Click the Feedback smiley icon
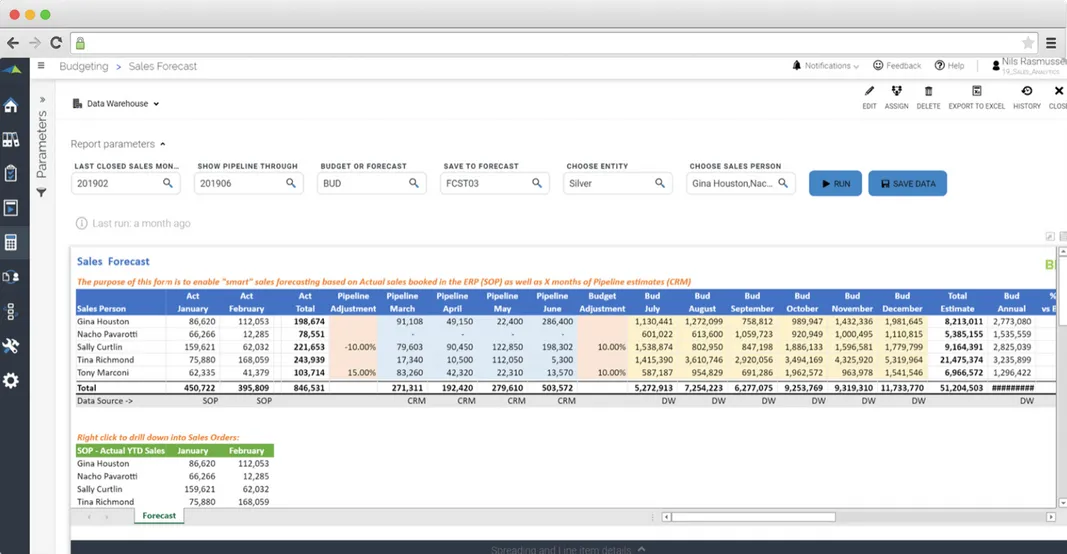The height and width of the screenshot is (554, 1067). coord(878,65)
